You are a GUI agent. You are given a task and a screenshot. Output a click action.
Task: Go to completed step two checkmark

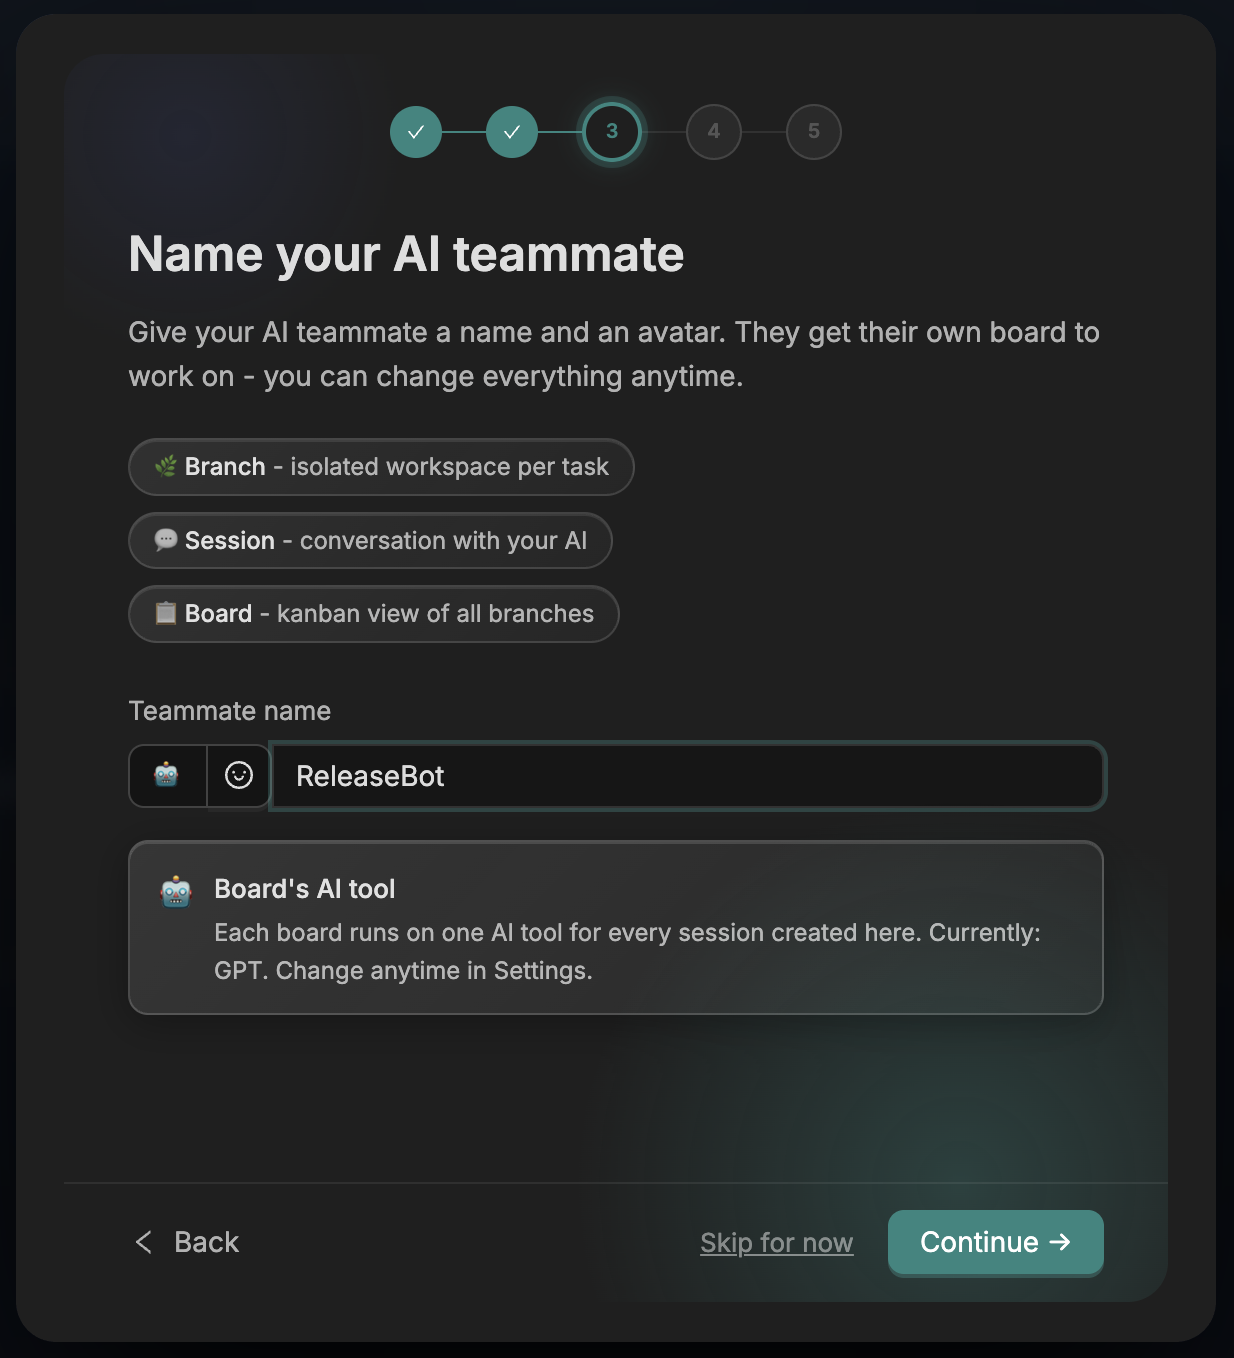coord(512,131)
